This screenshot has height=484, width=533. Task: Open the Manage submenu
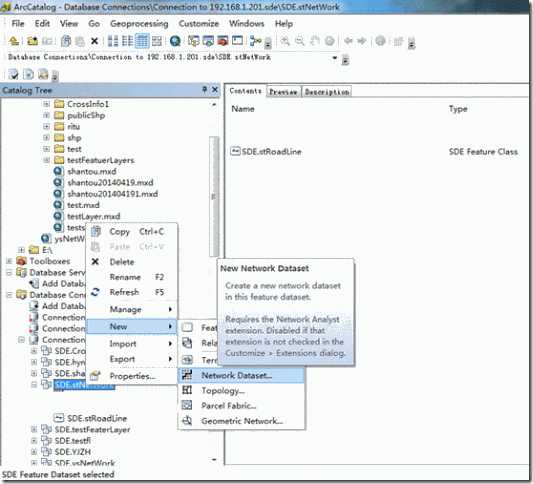pos(132,309)
